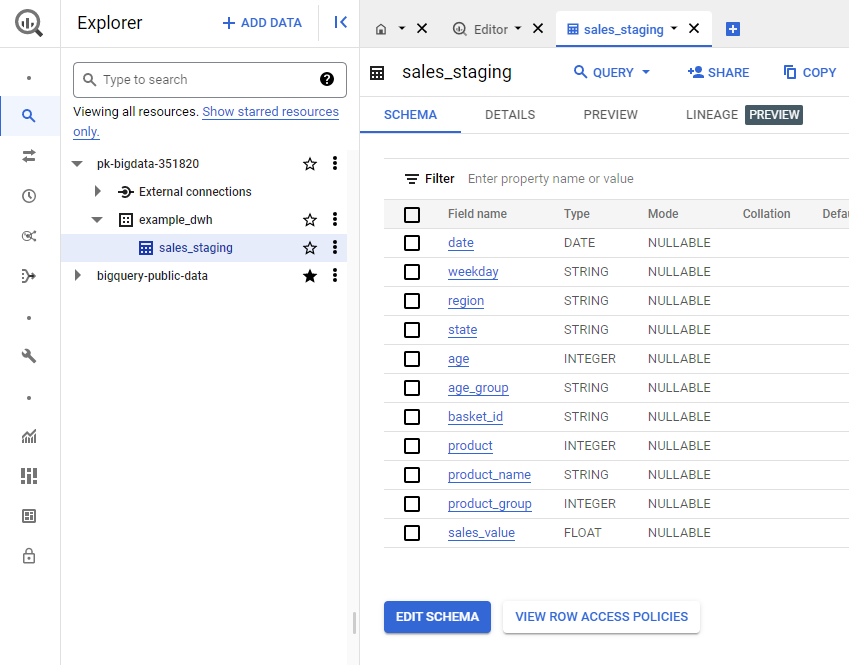Collapse the pk-bigdata-351820 project tree

(x=77, y=162)
